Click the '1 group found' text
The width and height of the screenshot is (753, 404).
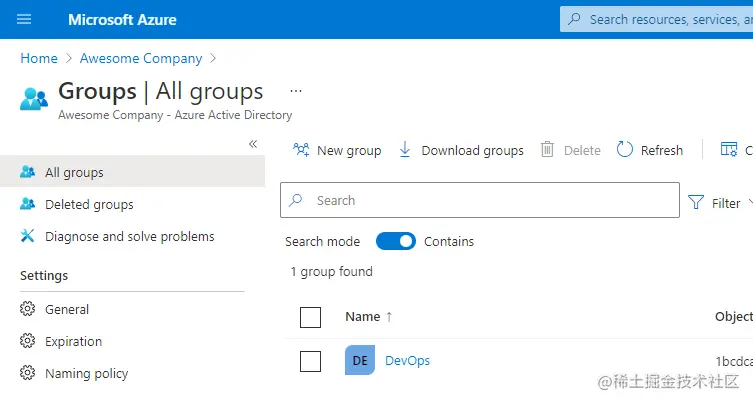(331, 271)
